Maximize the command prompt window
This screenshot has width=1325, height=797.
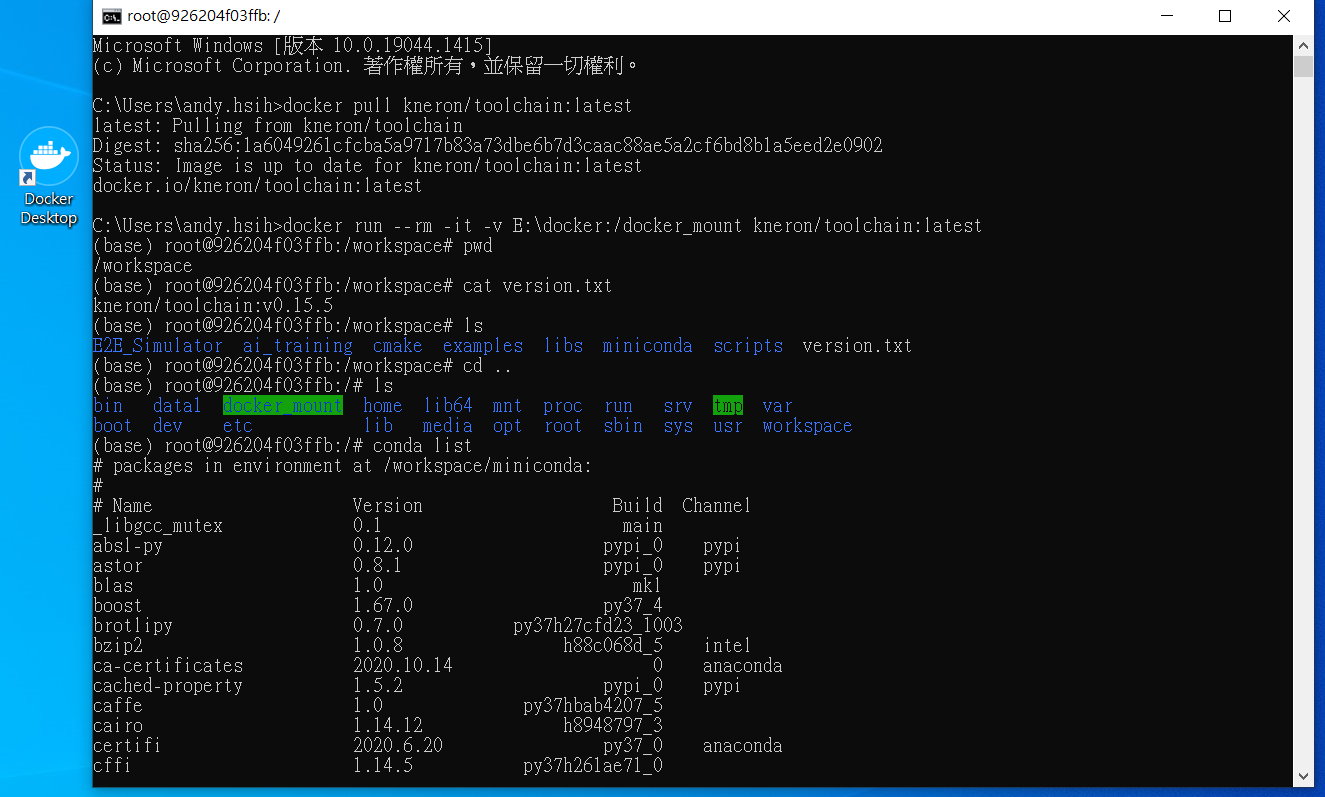coord(1225,16)
